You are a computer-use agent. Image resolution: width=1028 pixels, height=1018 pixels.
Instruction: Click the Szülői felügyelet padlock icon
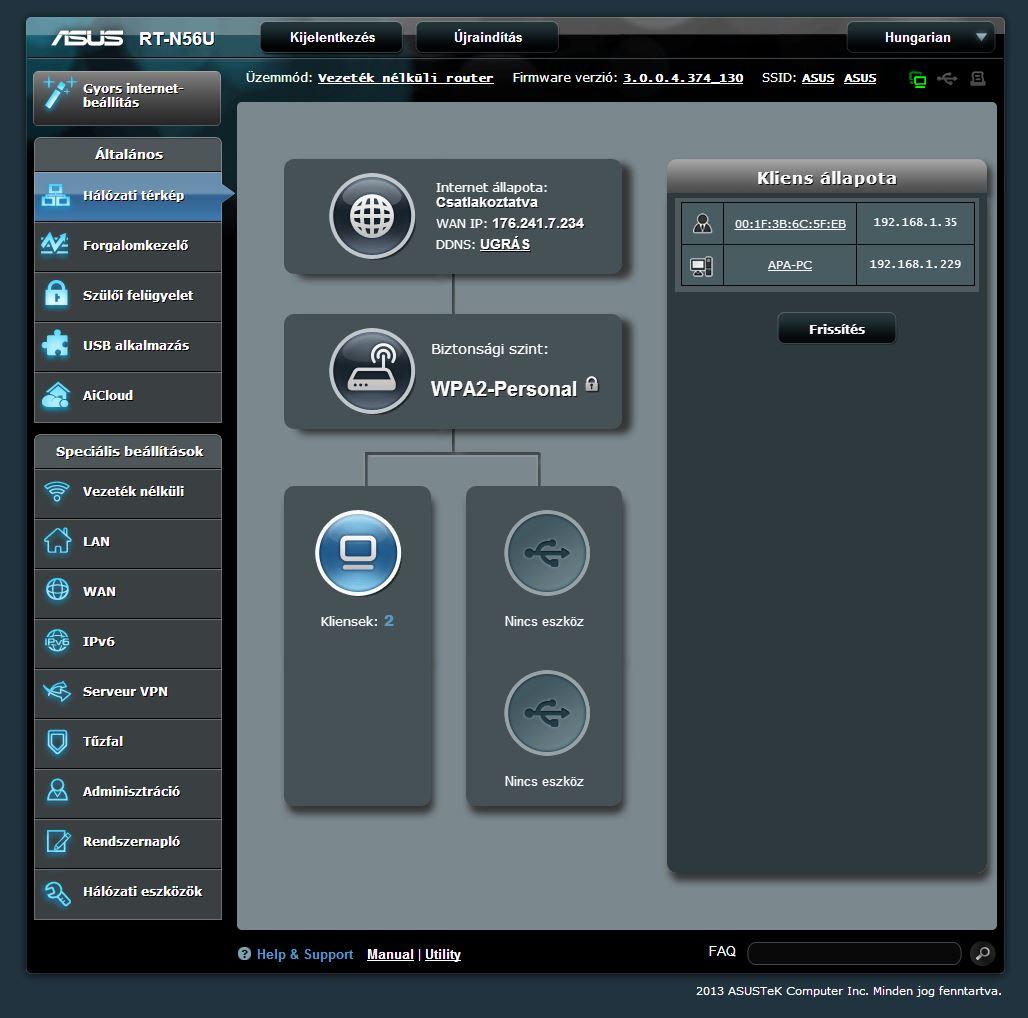56,294
